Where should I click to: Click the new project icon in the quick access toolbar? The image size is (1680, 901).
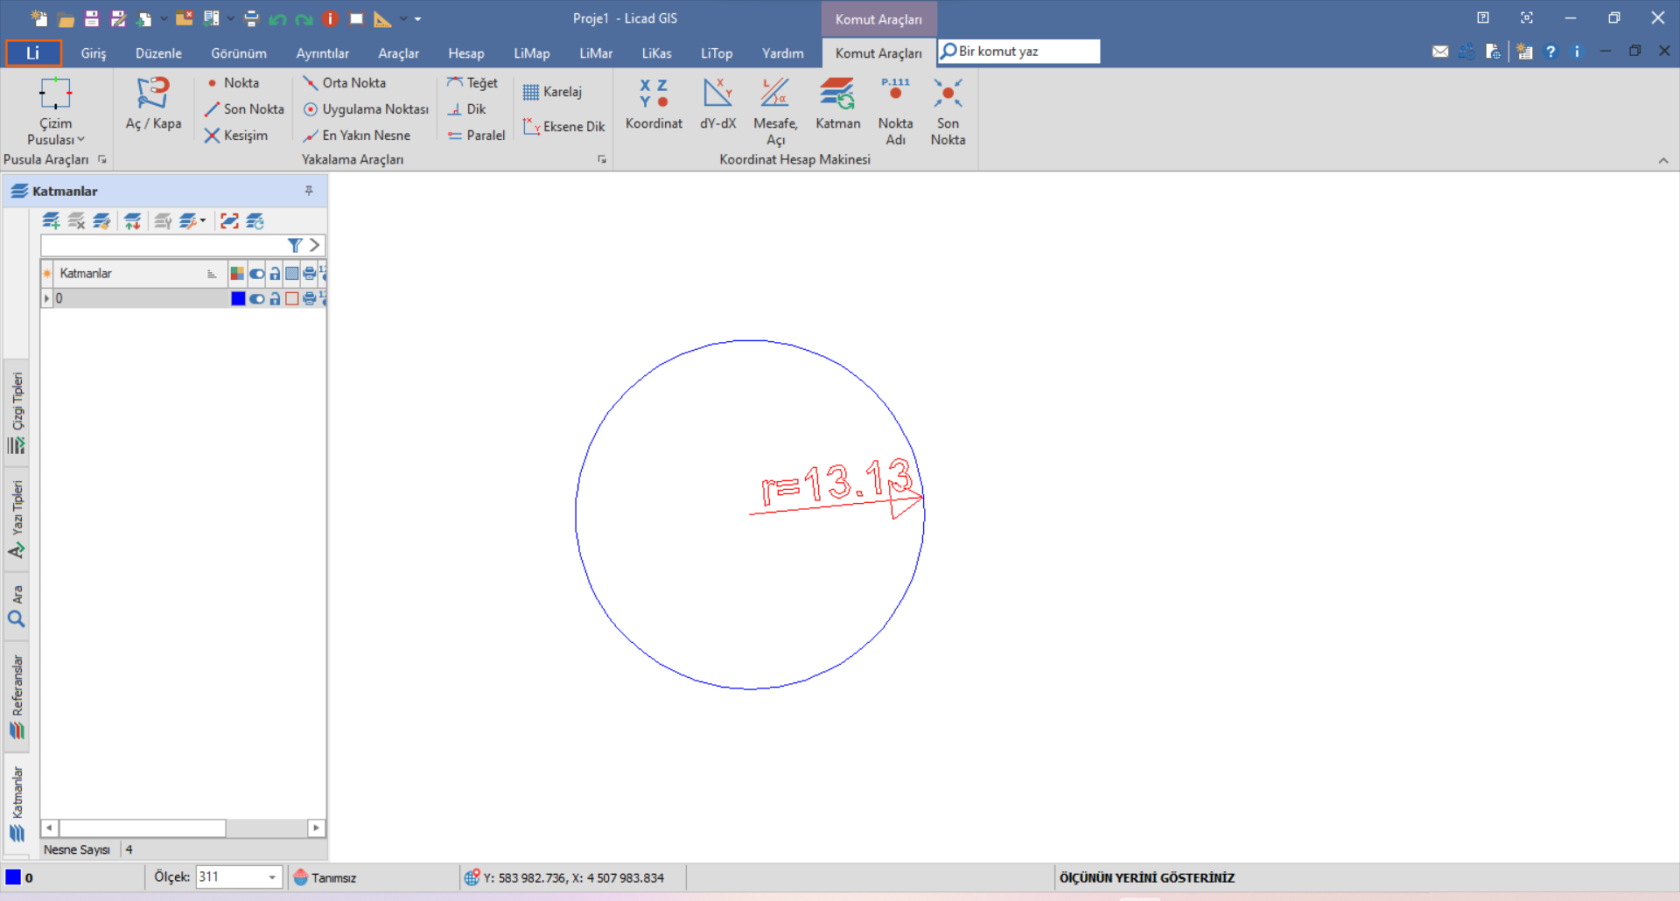[39, 18]
